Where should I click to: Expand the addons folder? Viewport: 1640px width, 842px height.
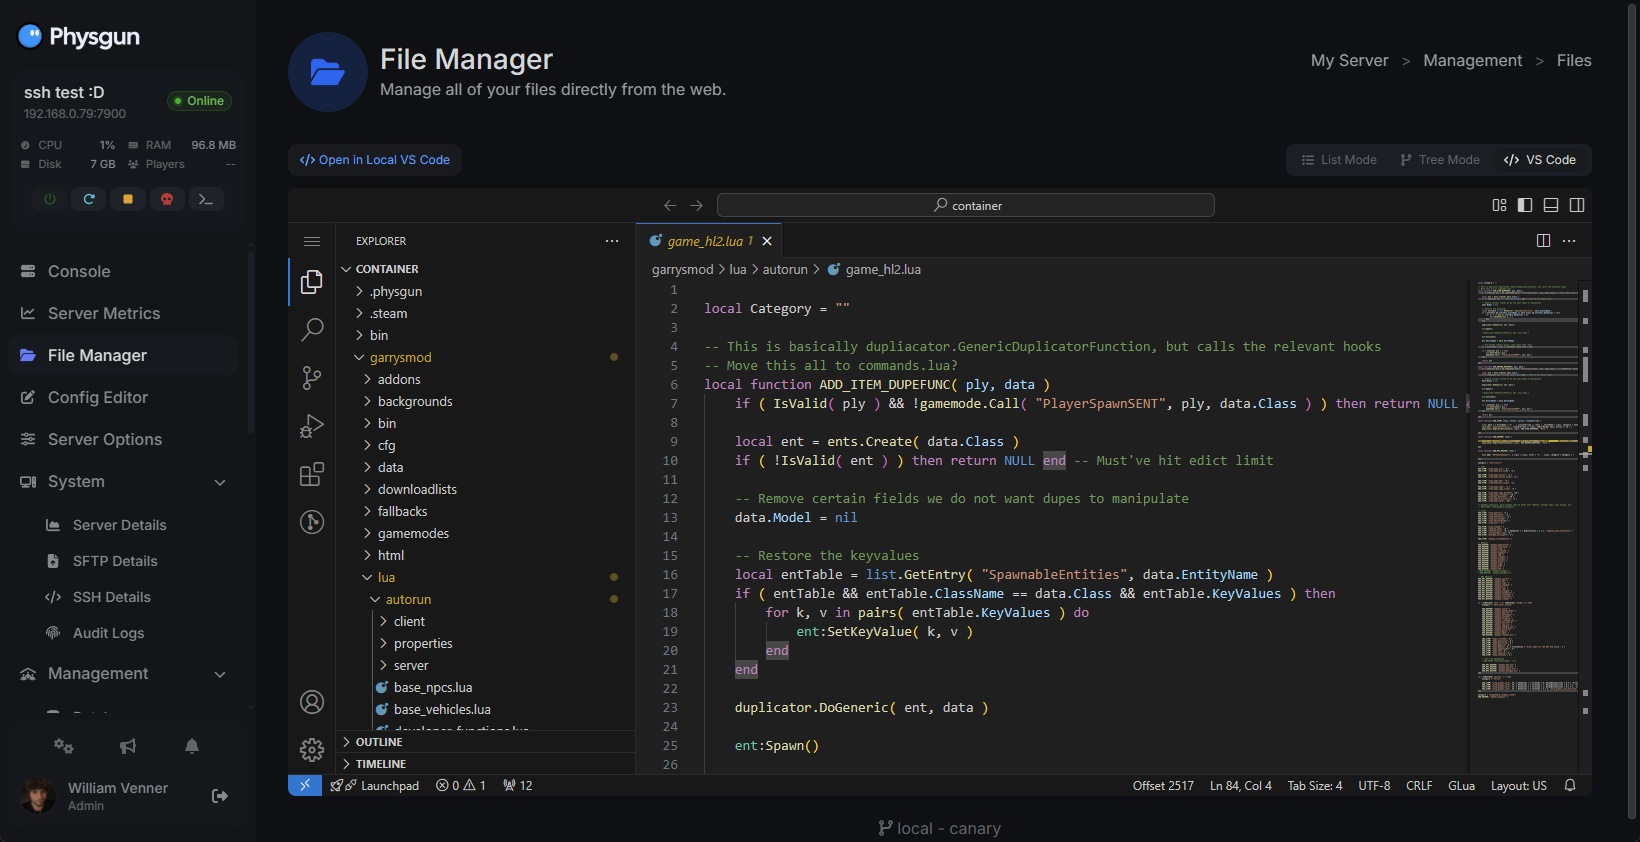(x=486, y=379)
